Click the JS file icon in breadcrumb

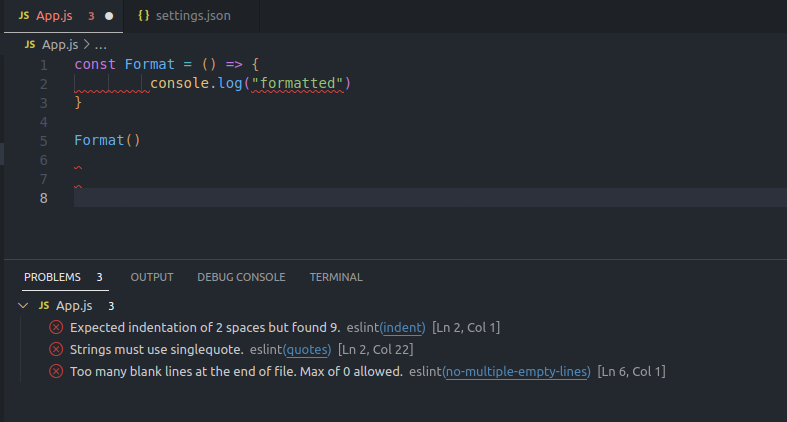pos(30,45)
